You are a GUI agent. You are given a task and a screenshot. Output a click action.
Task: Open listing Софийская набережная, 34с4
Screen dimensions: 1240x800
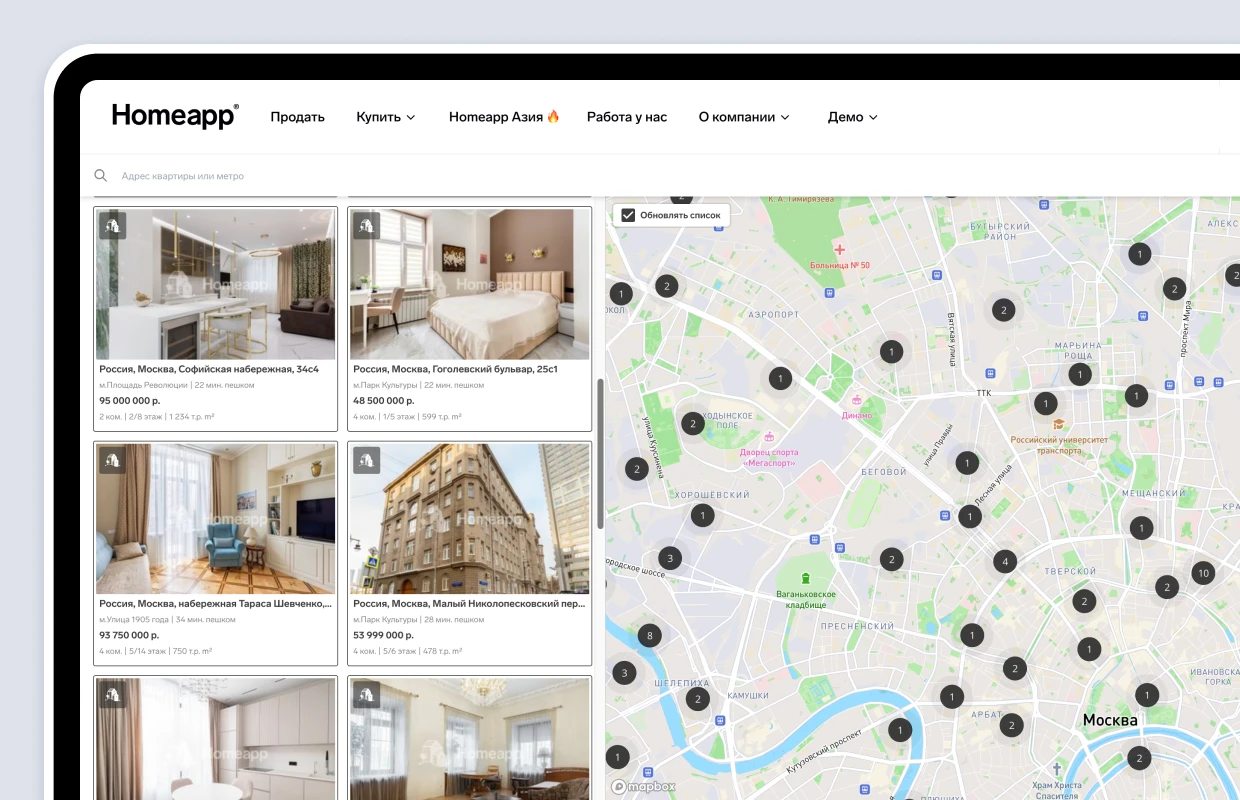[x=215, y=319]
